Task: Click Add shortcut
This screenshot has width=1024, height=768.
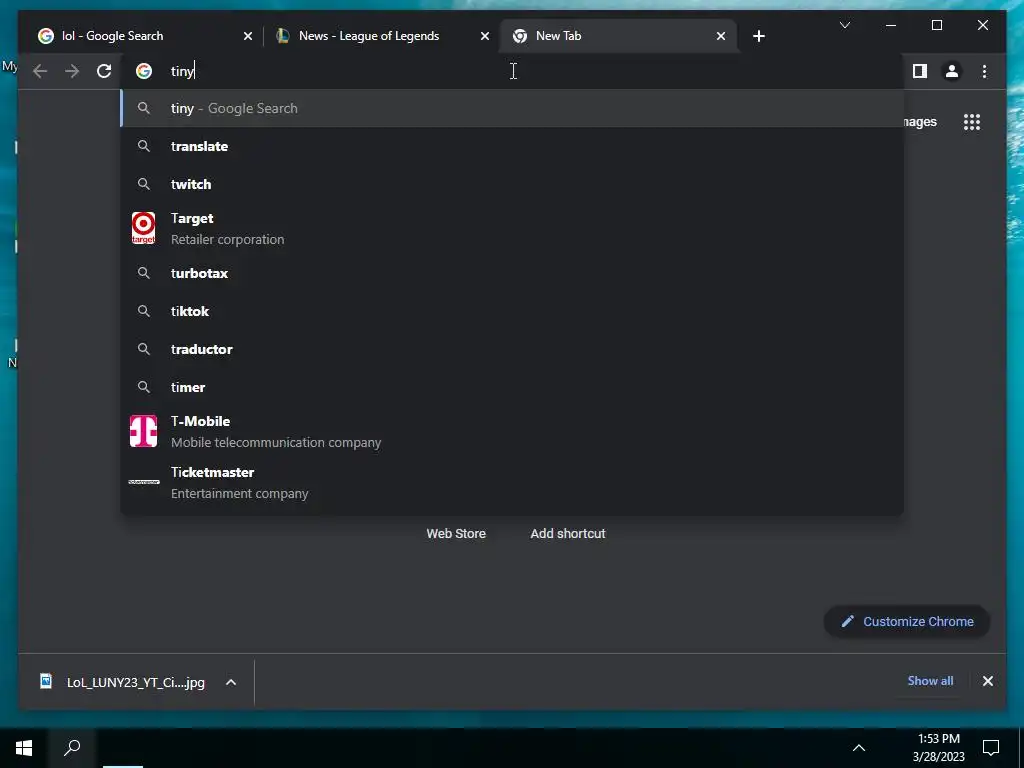Action: tap(568, 534)
